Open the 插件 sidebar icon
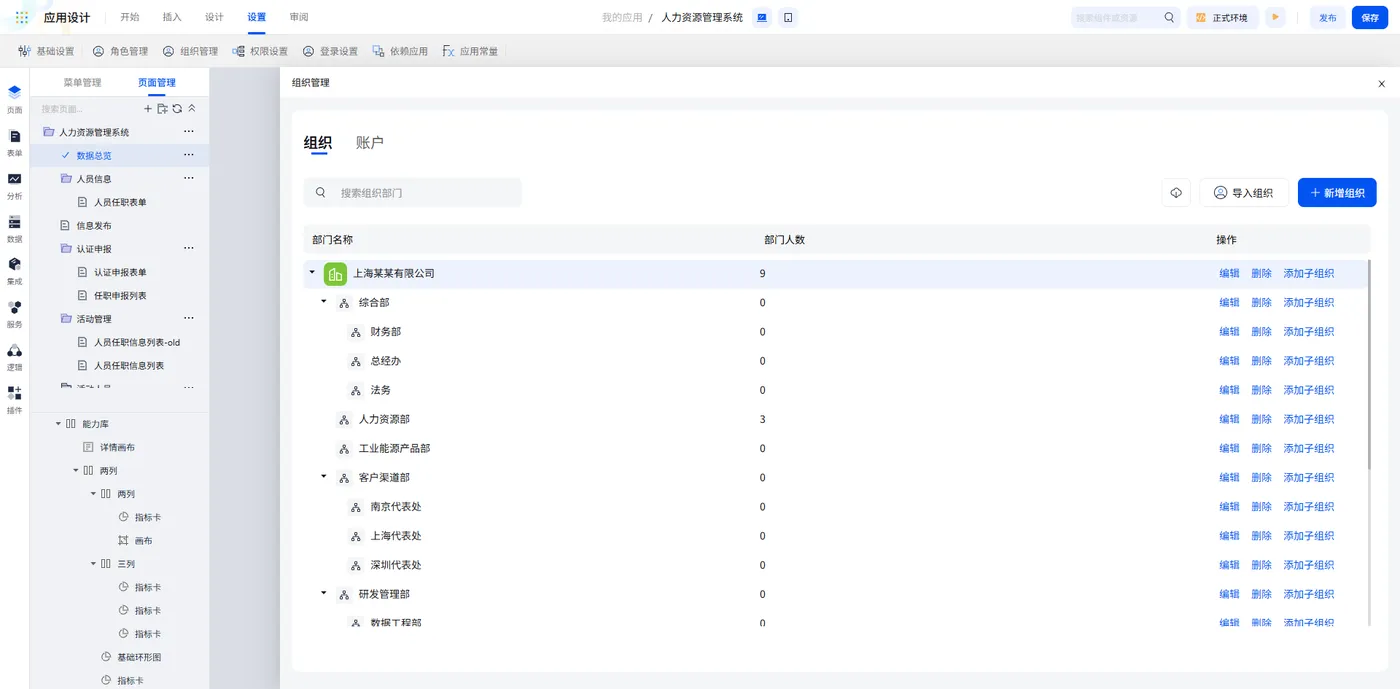The image size is (1400, 689). [14, 400]
